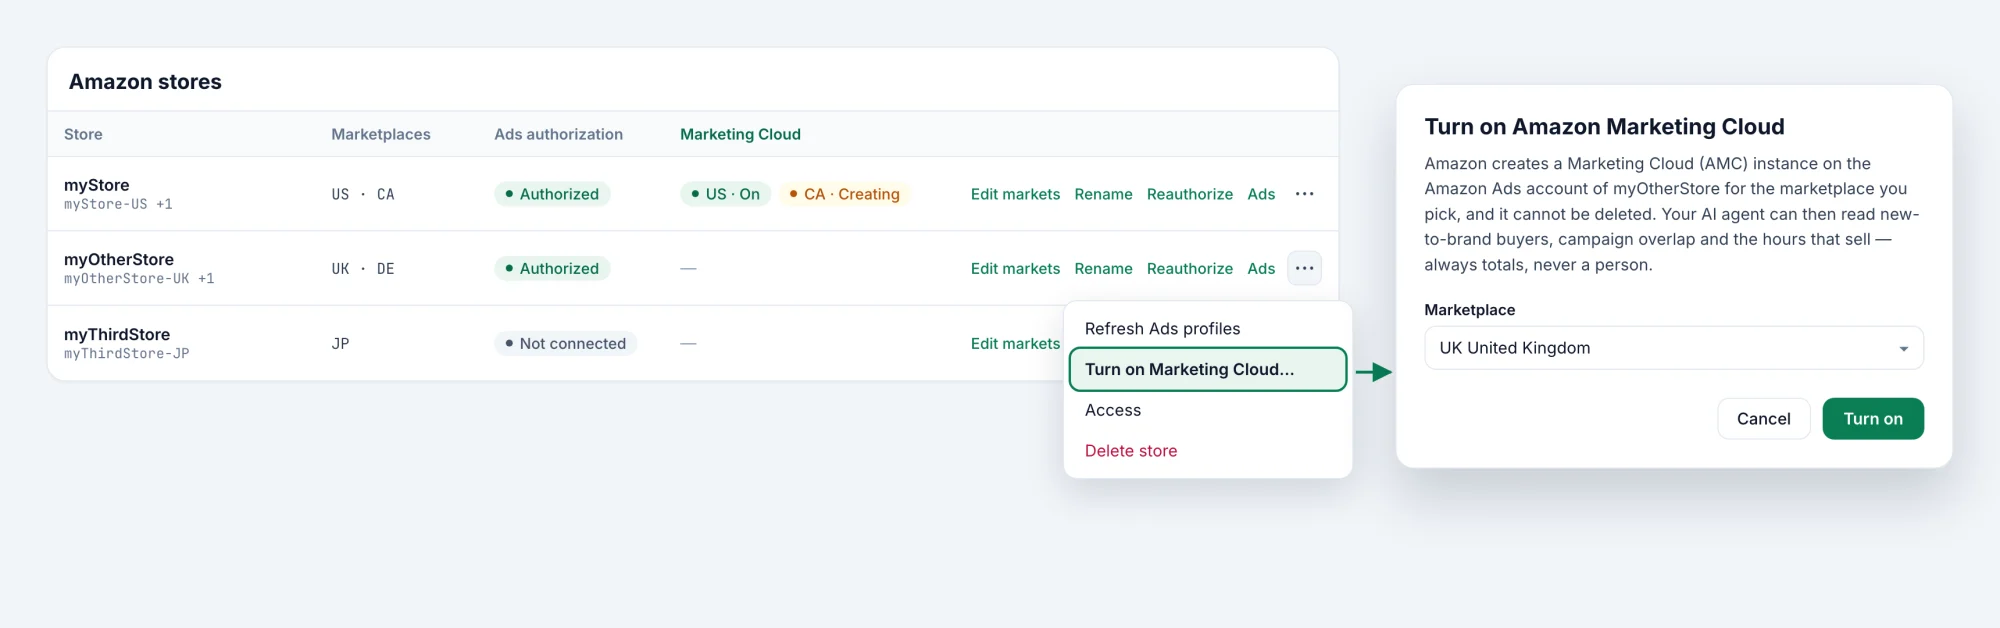Viewport: 2000px width, 628px height.
Task: Select the myThirdStore store name
Action: coord(117,334)
